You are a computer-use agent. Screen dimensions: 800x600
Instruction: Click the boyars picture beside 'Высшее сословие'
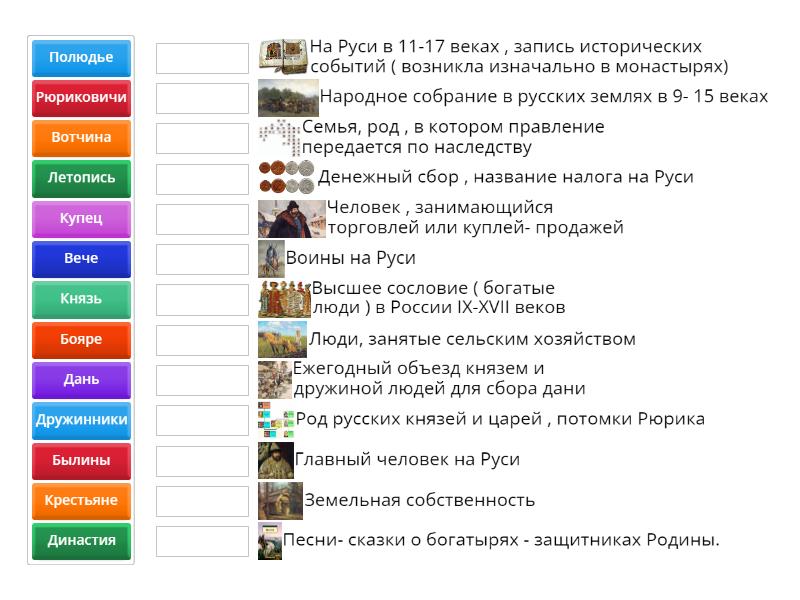(284, 298)
